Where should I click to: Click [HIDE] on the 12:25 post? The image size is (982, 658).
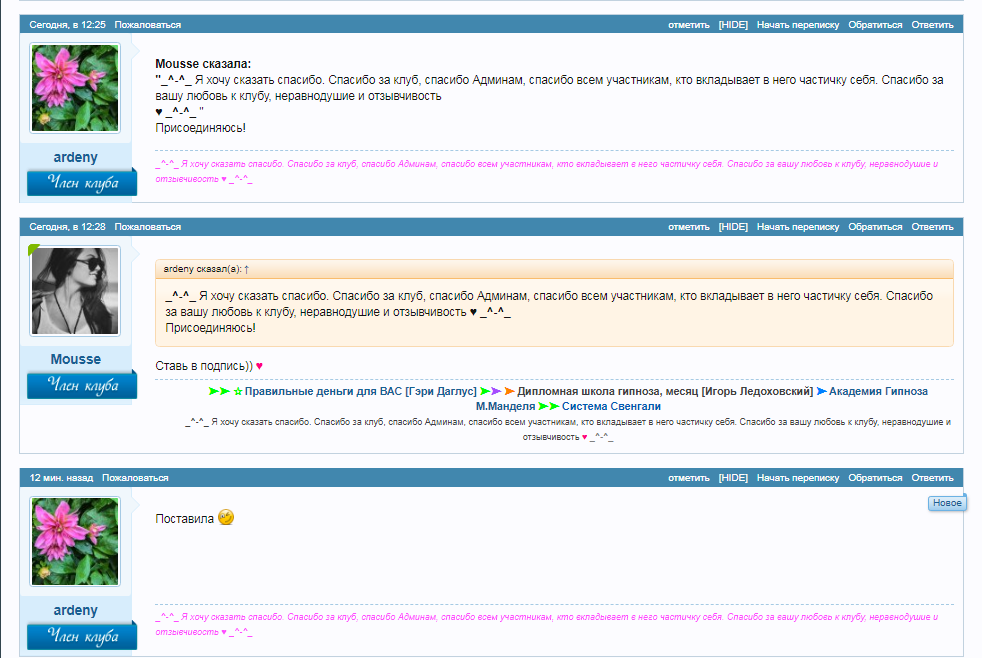[733, 25]
